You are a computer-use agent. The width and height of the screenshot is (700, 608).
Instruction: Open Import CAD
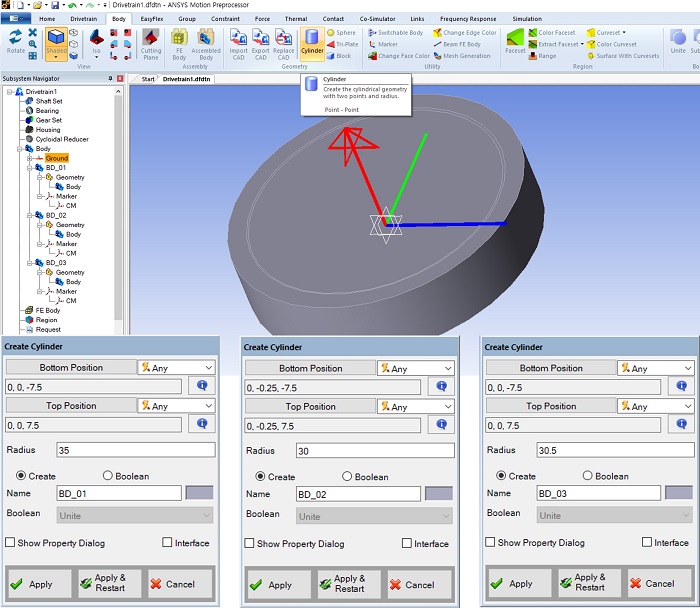pyautogui.click(x=238, y=44)
